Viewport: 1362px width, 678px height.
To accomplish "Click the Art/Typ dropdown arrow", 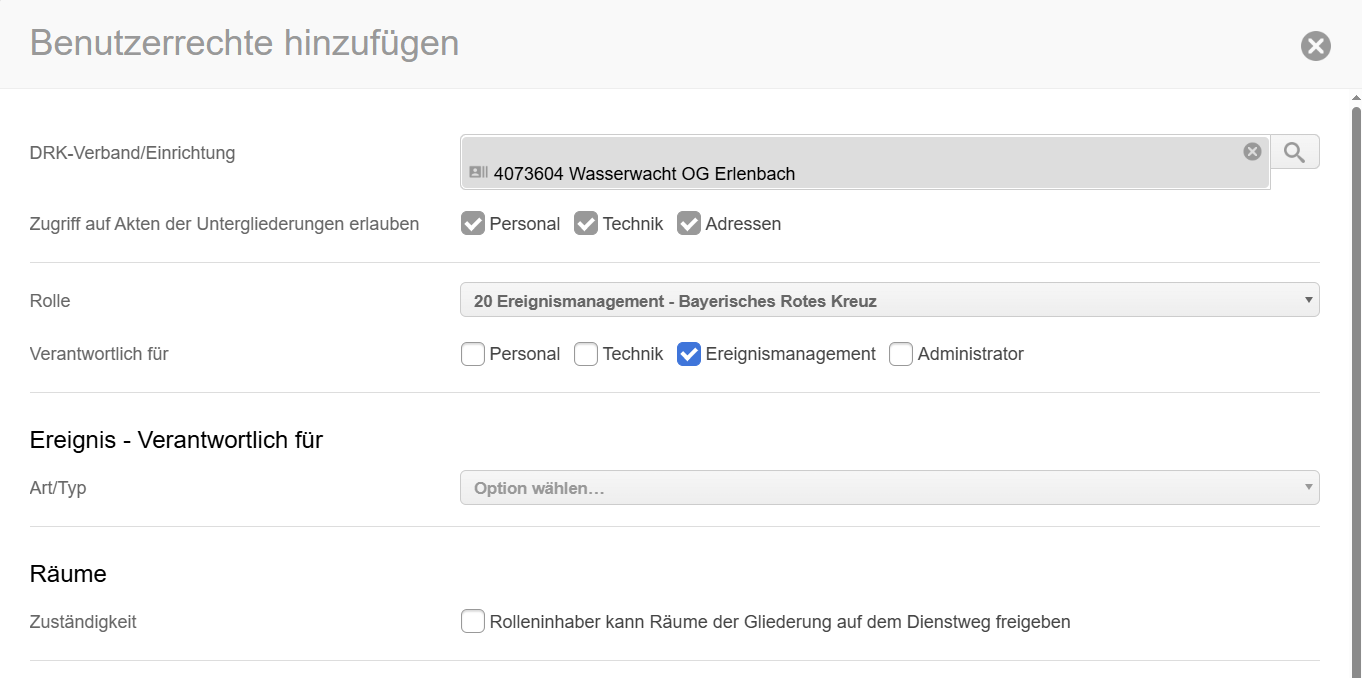I will pyautogui.click(x=1308, y=488).
